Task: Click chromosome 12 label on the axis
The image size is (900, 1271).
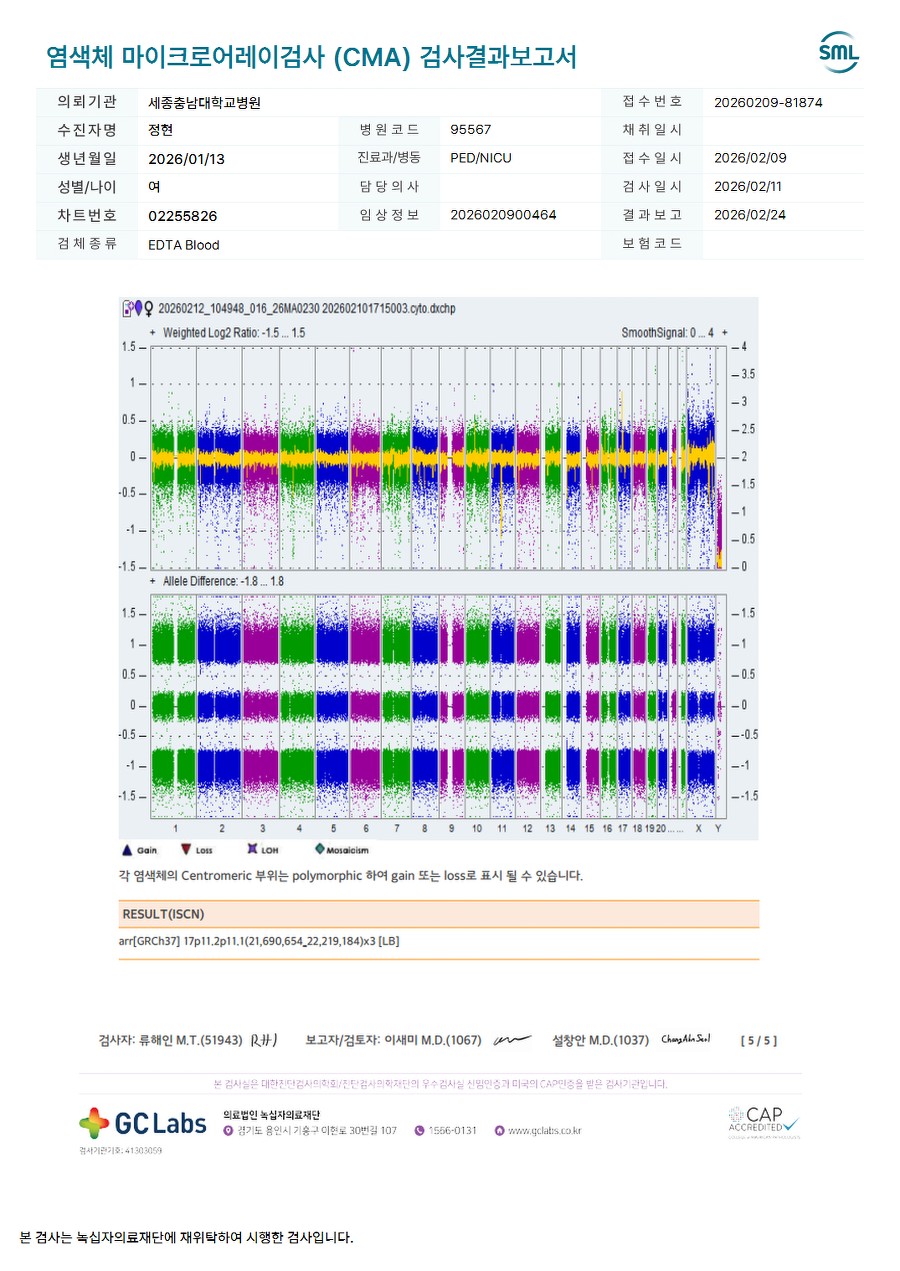Action: (526, 829)
